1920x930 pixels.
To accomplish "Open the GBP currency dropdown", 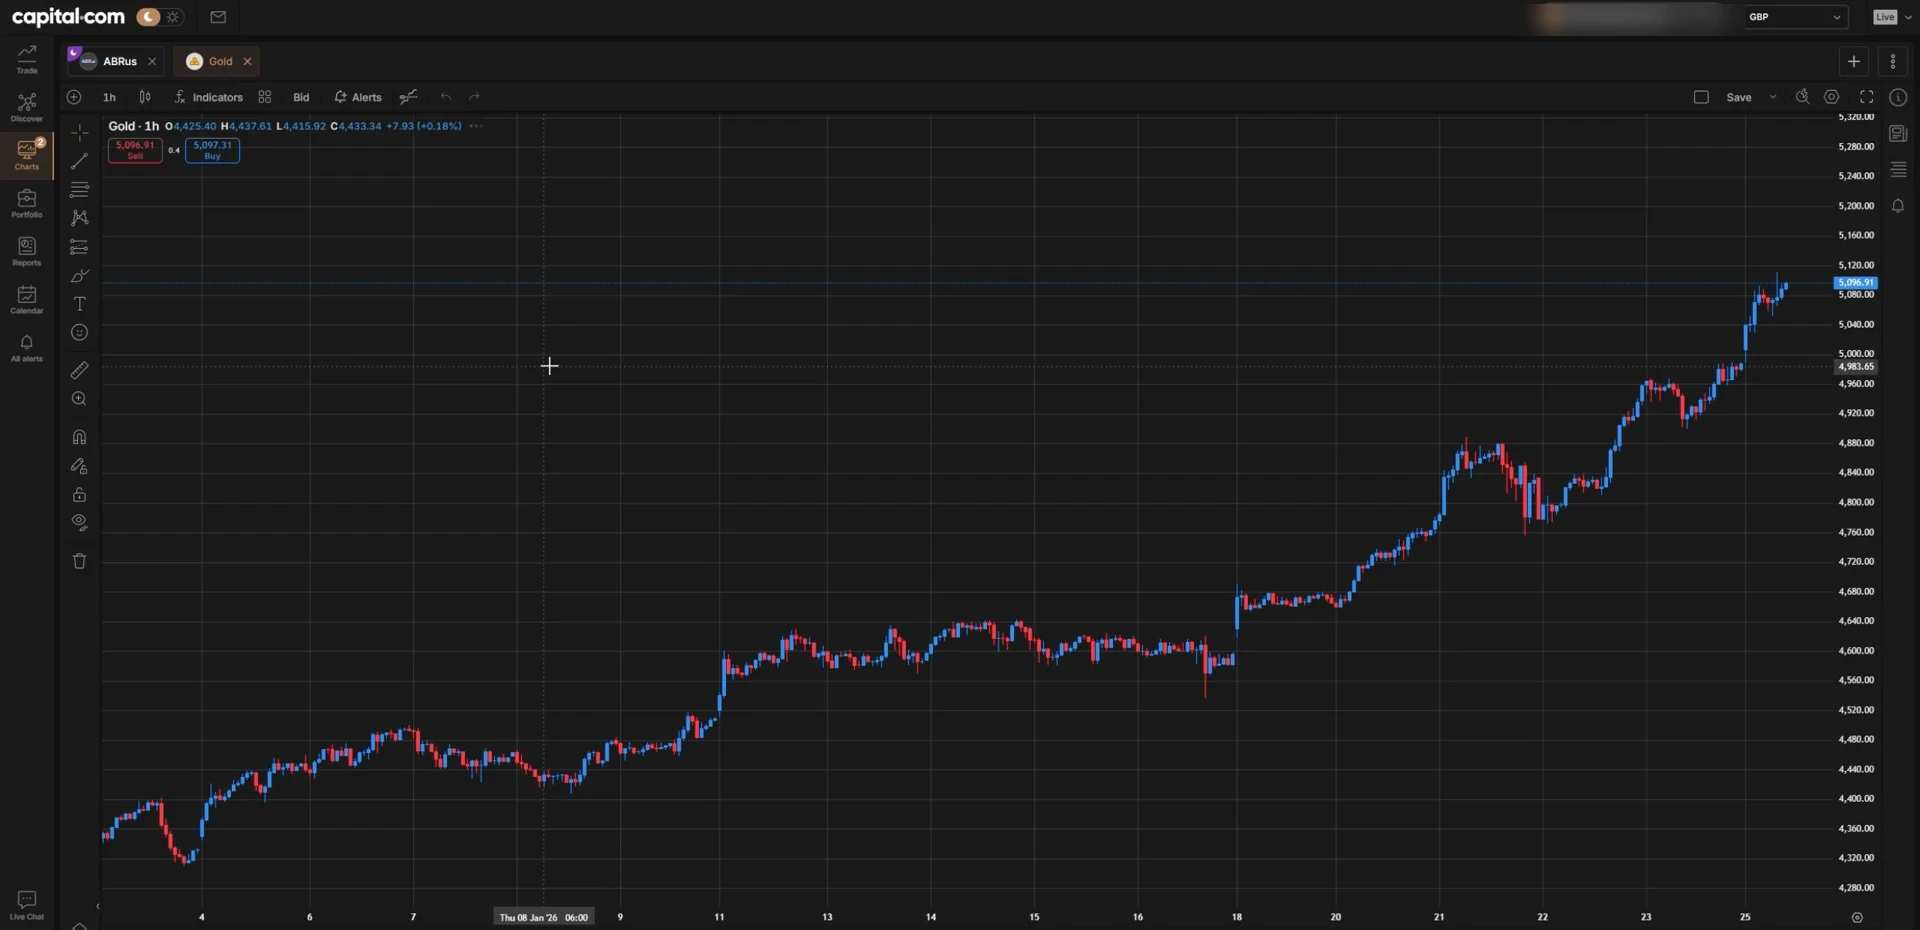I will point(1796,17).
